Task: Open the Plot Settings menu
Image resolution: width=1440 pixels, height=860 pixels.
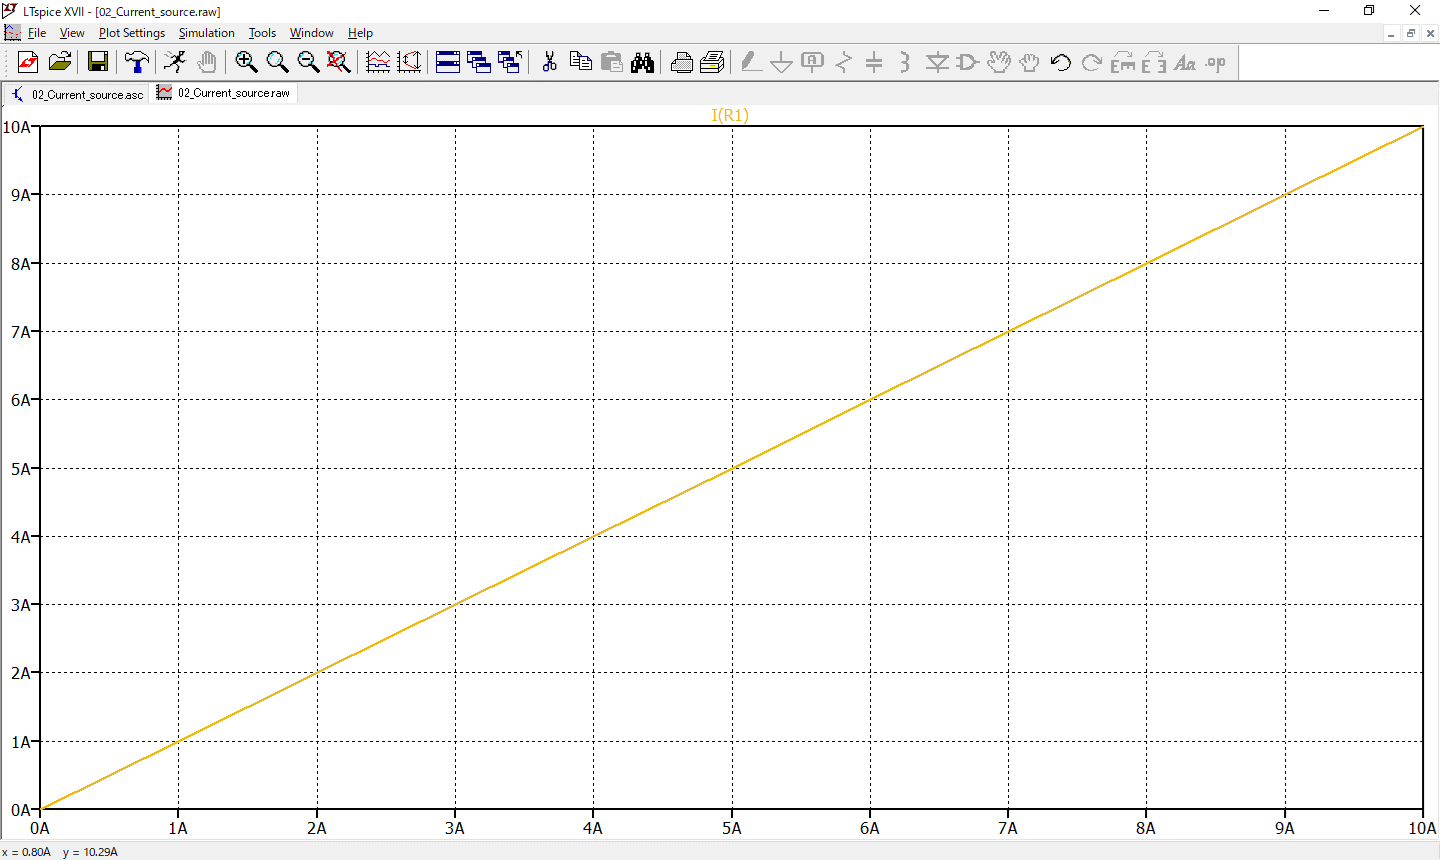Action: click(131, 33)
